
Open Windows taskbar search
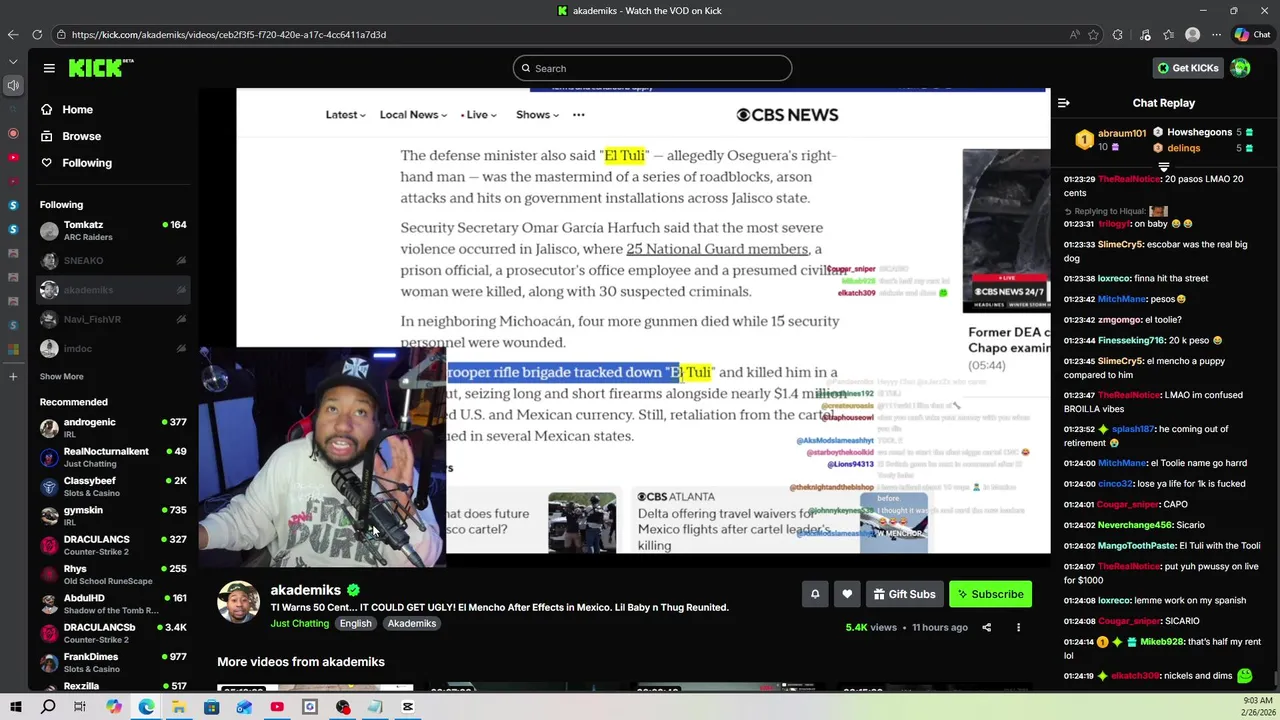pos(48,707)
